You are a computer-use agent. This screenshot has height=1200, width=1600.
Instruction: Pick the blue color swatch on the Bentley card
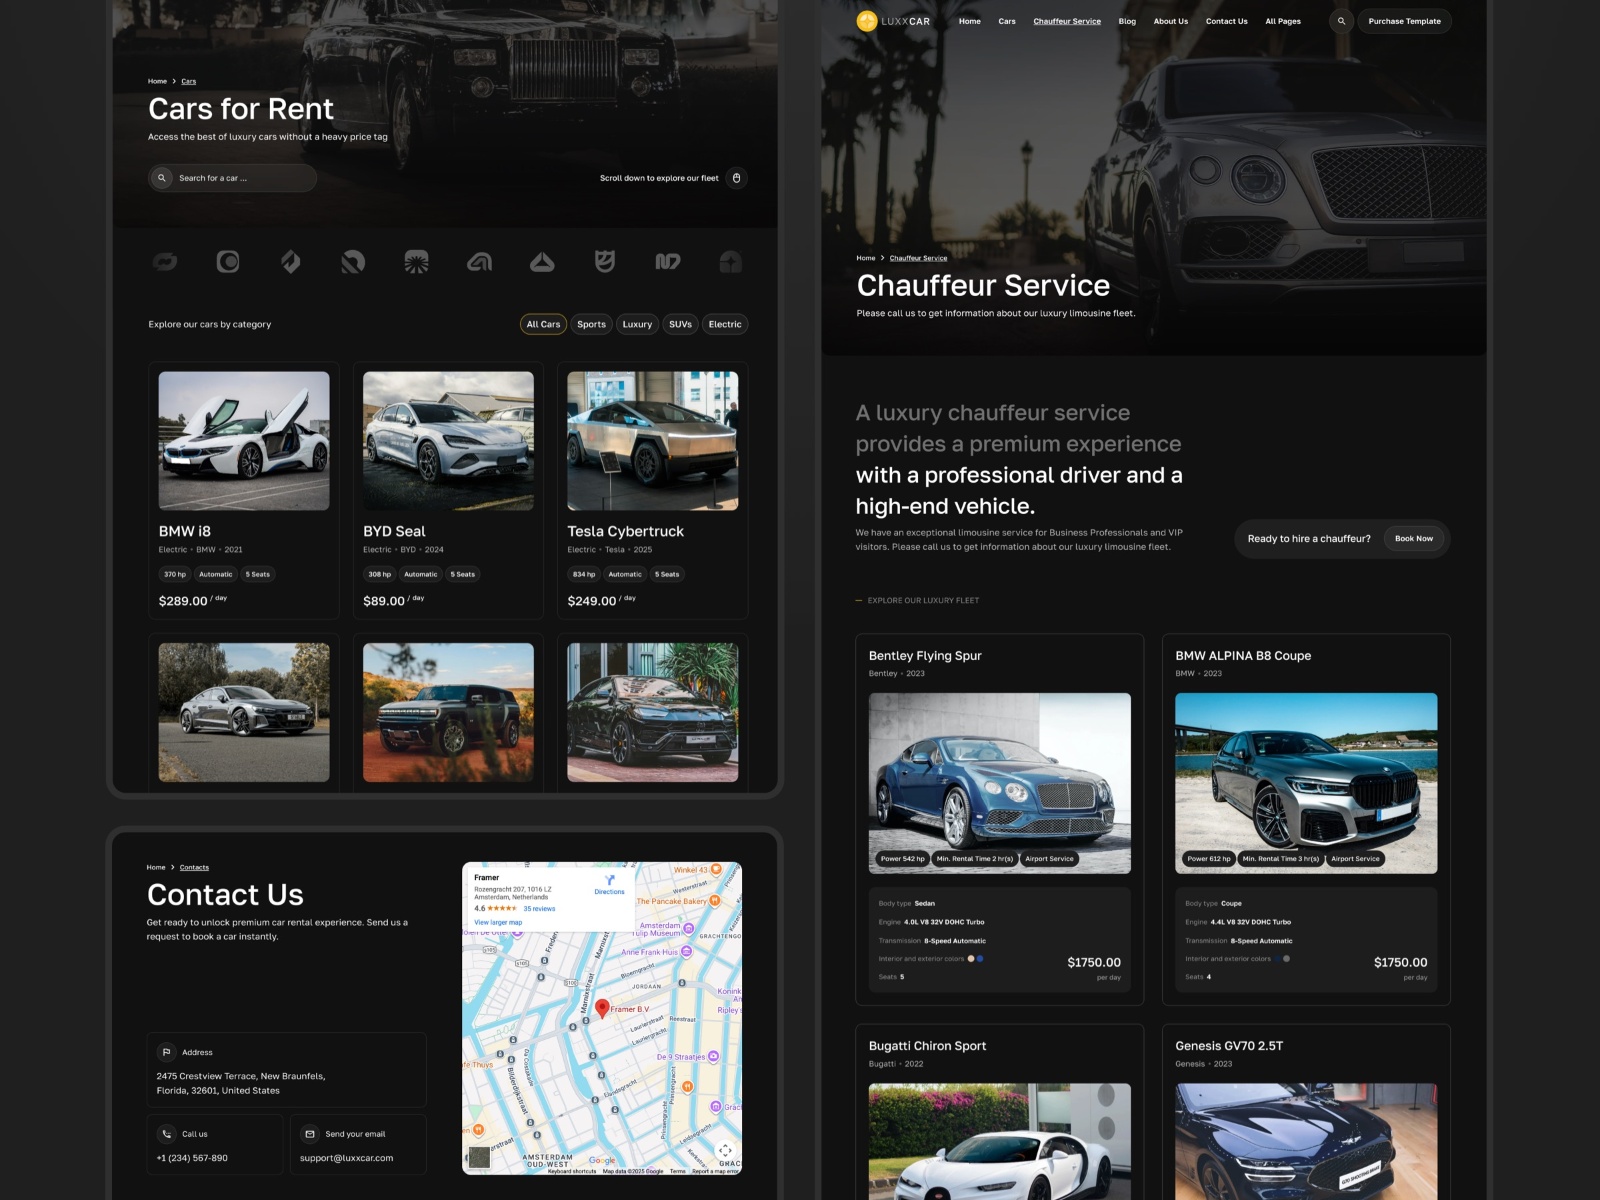[x=980, y=959]
